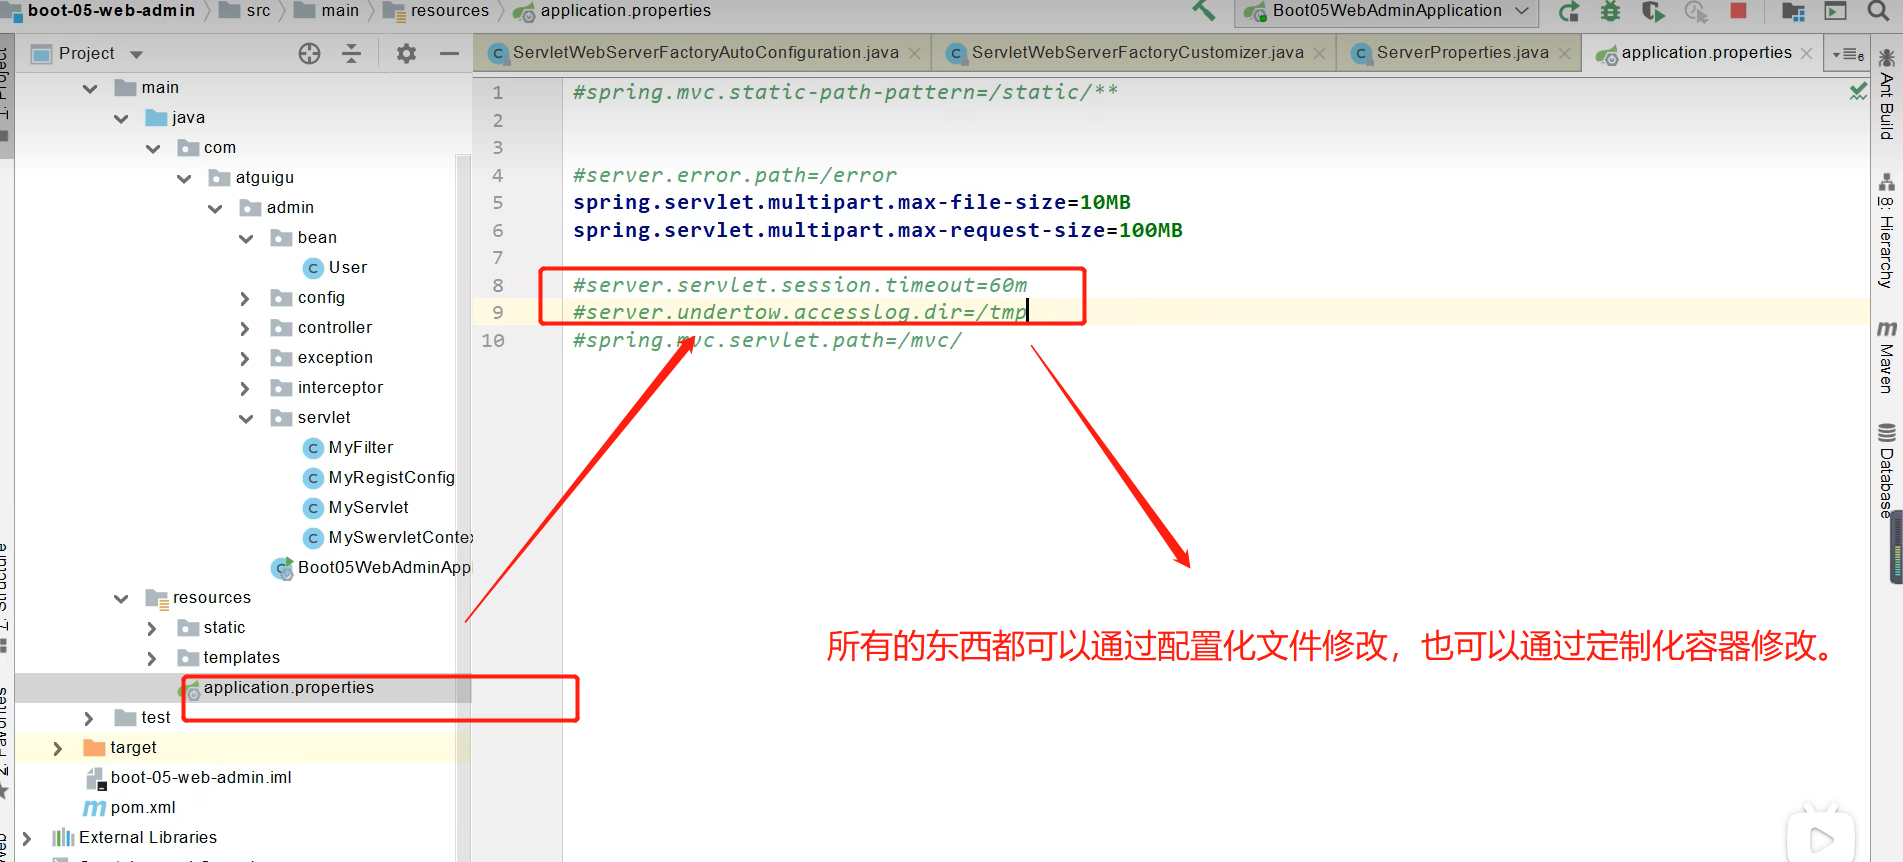Expand the templates folder
This screenshot has height=862, width=1903.
(x=152, y=658)
